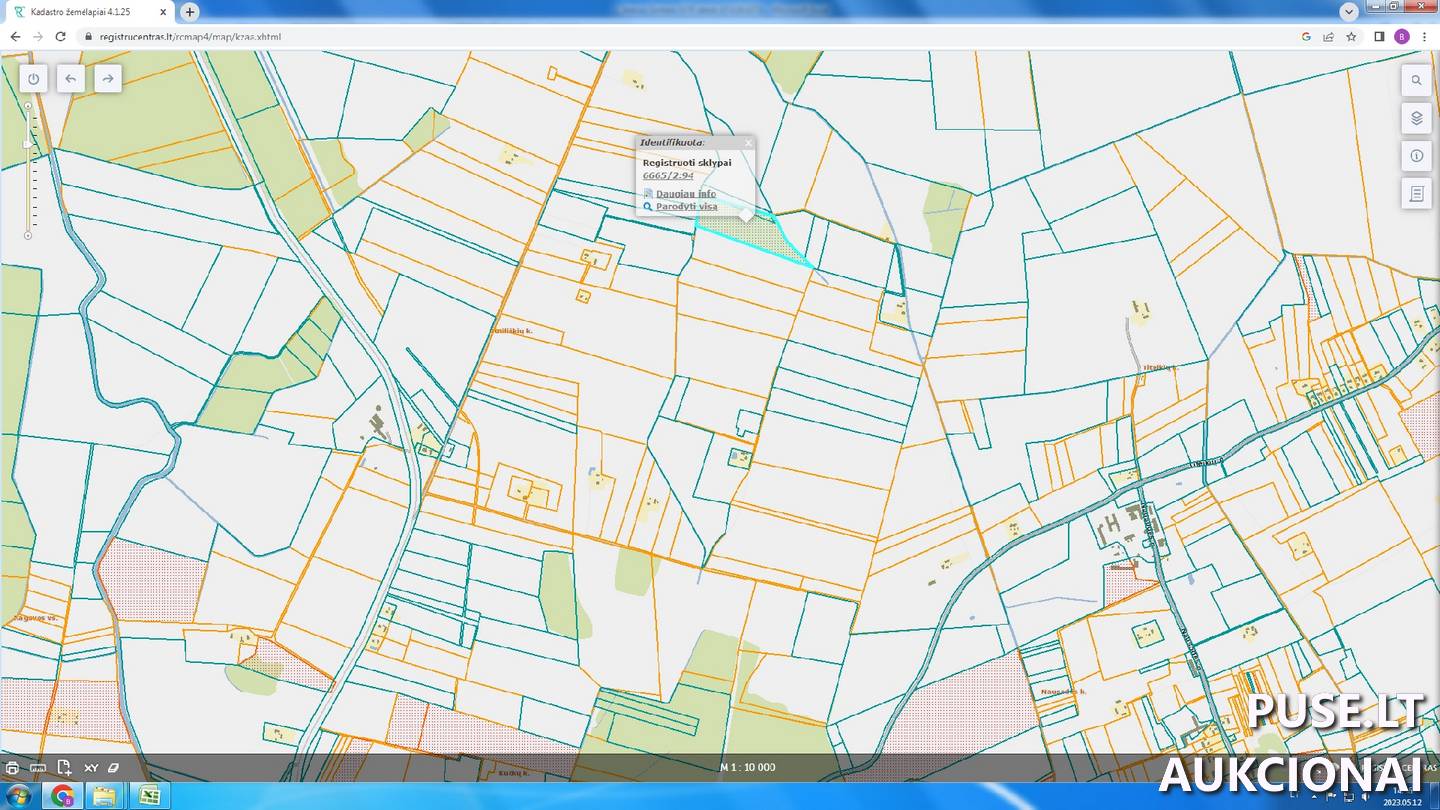This screenshot has width=1440, height=810.
Task: Click the add document plus tool
Action: [64, 768]
